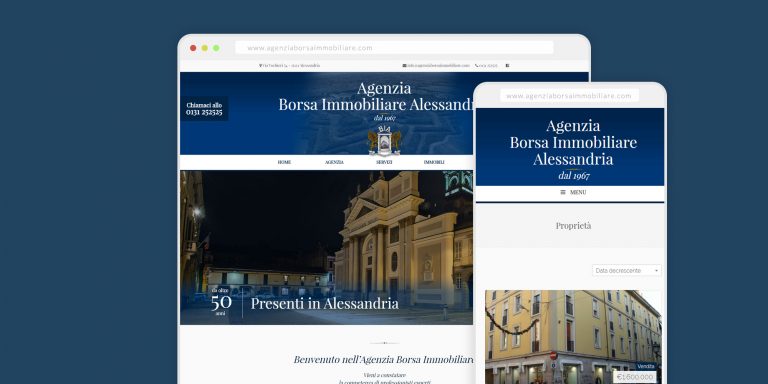Click the mobile site header title

tap(573, 142)
